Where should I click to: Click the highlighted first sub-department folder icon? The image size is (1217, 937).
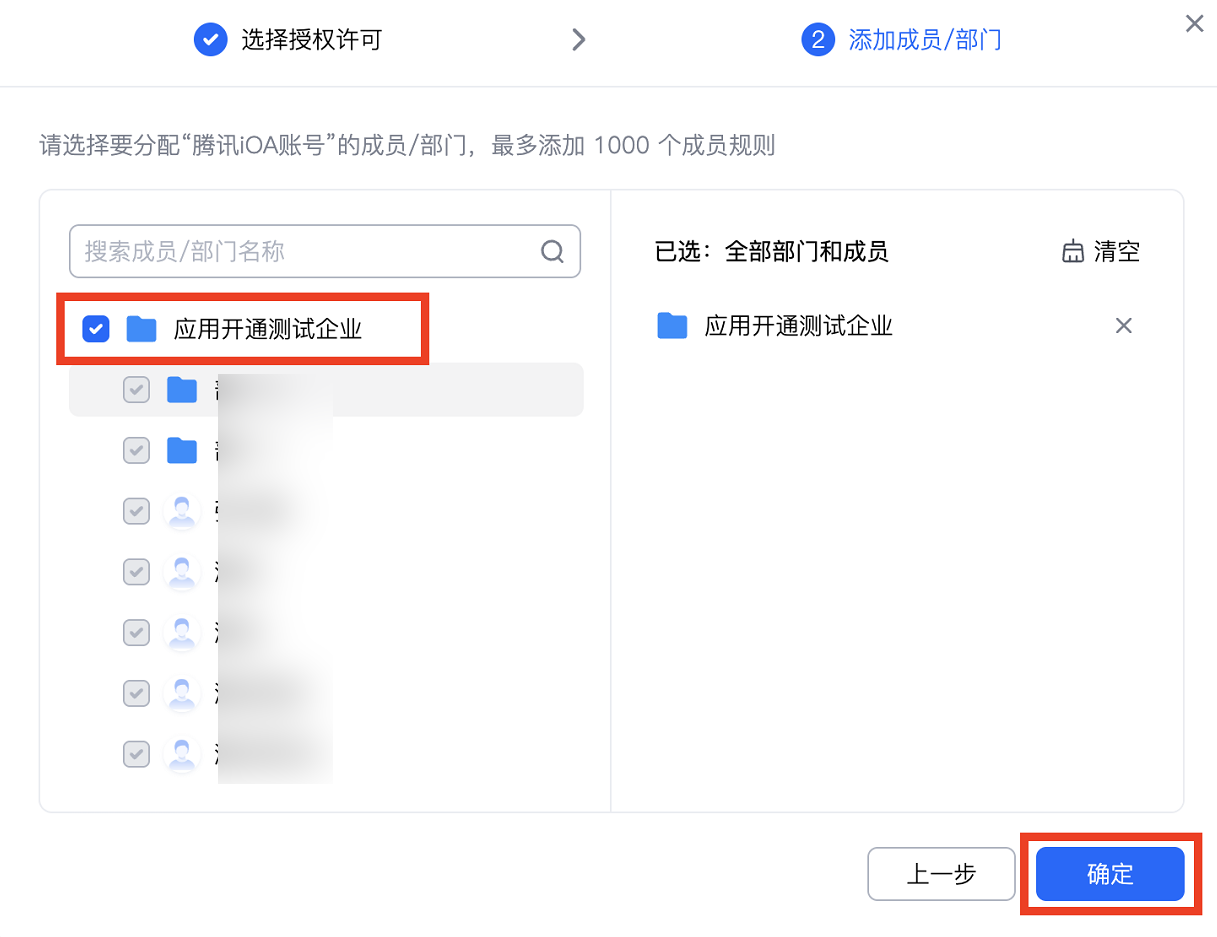[182, 390]
